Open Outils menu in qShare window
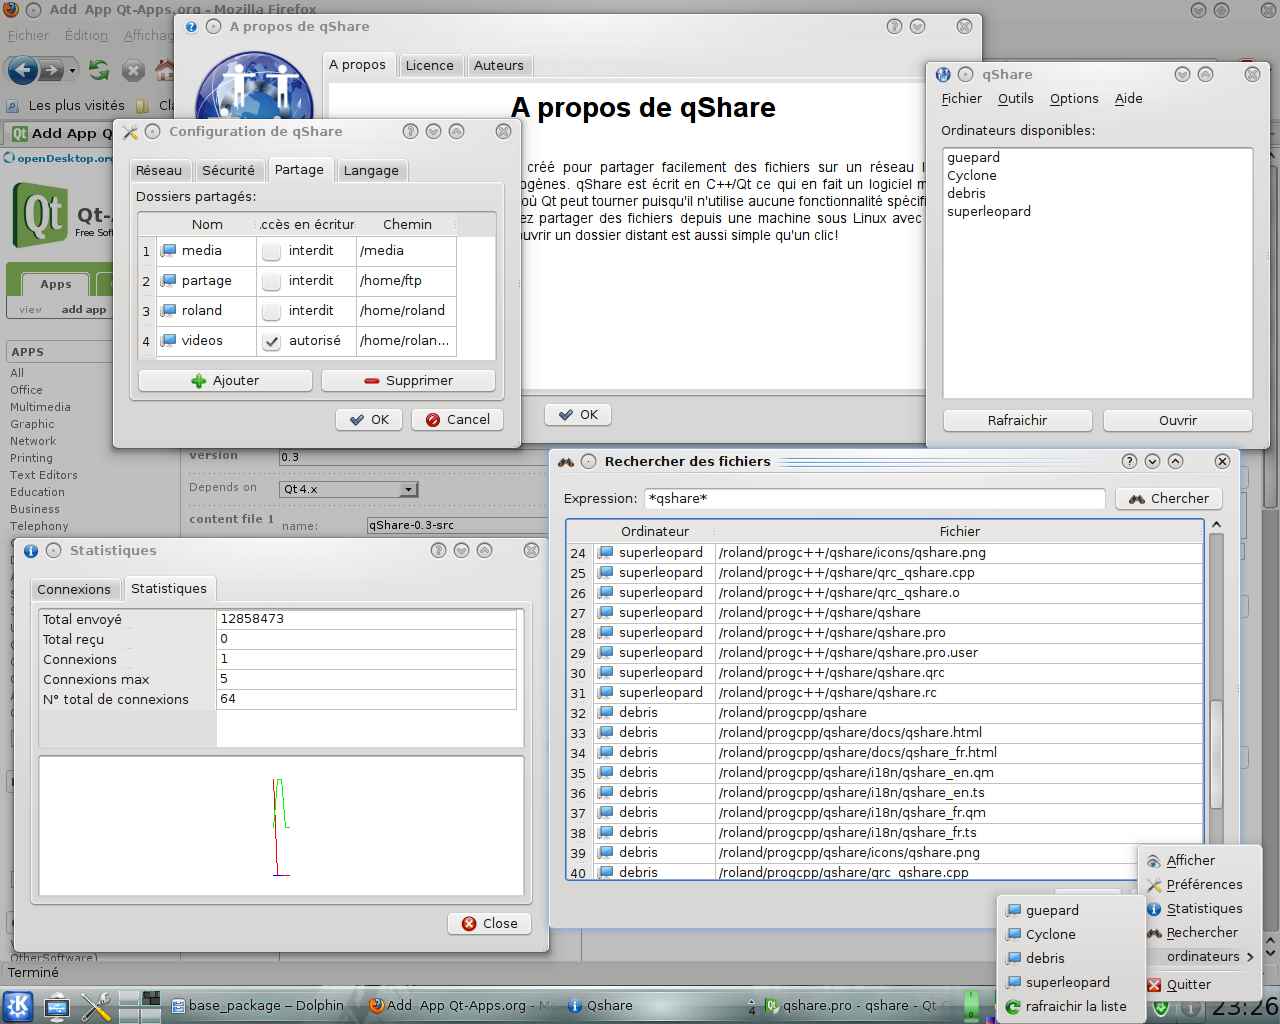This screenshot has width=1280, height=1024. 1015,98
